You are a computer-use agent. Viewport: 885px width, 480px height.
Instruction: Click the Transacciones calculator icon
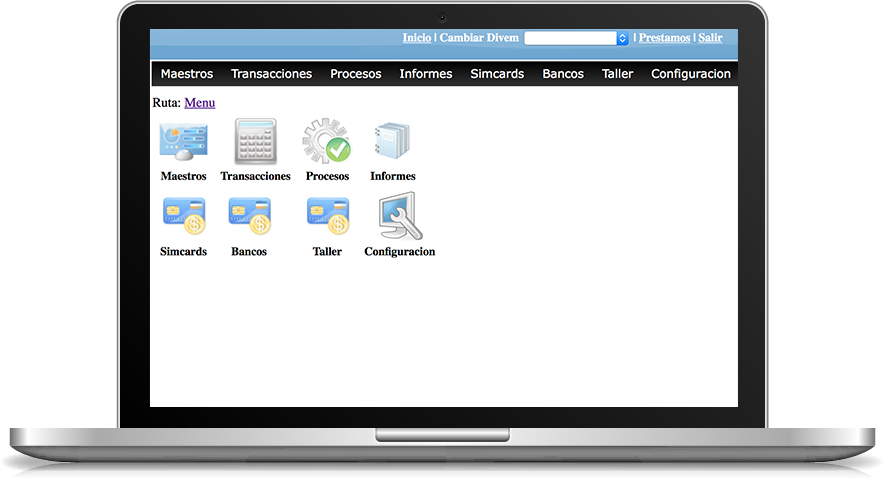[x=256, y=142]
